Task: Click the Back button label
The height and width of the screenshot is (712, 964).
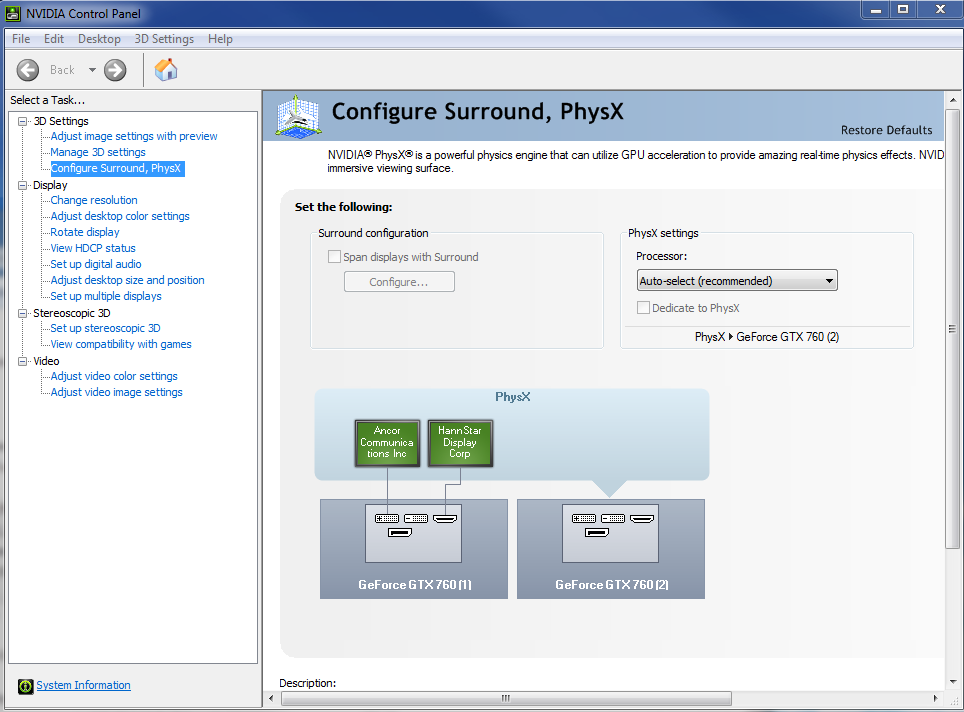Action: [62, 70]
